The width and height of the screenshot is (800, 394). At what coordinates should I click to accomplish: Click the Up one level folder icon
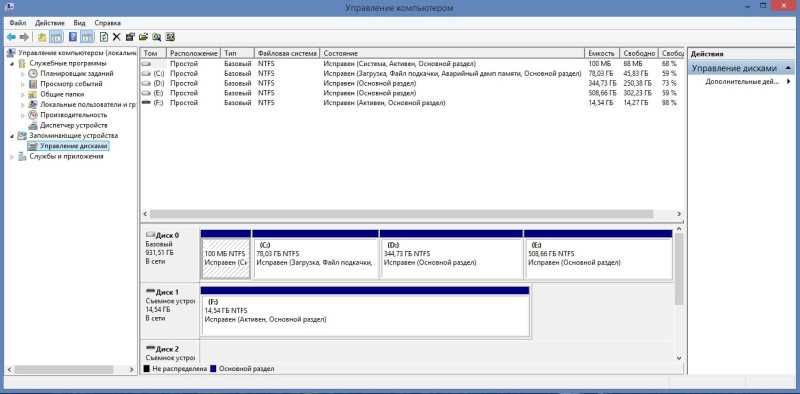pyautogui.click(x=42, y=37)
